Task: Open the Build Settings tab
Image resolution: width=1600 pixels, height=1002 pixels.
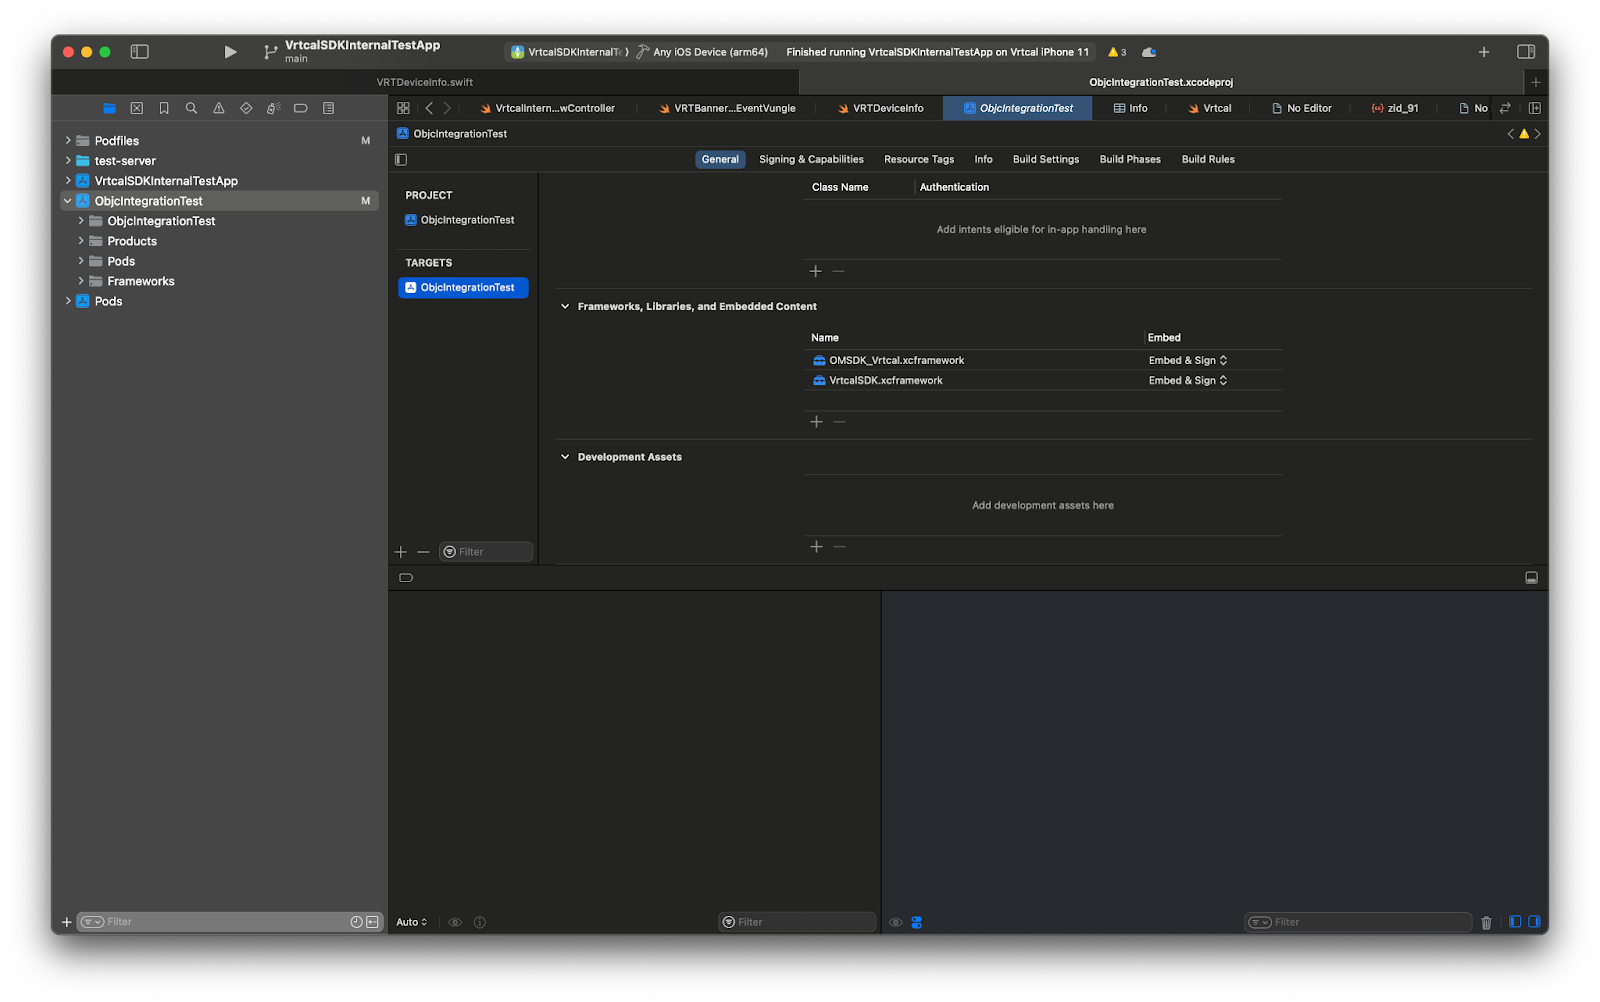Action: [1046, 159]
